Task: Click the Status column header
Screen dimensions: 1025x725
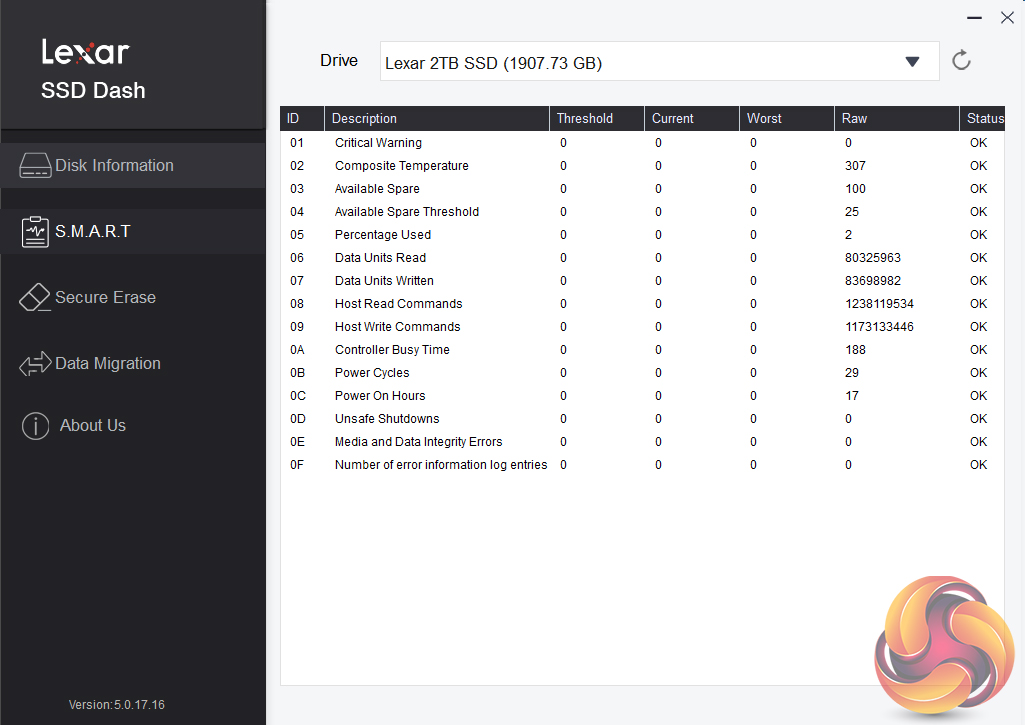Action: [x=982, y=118]
